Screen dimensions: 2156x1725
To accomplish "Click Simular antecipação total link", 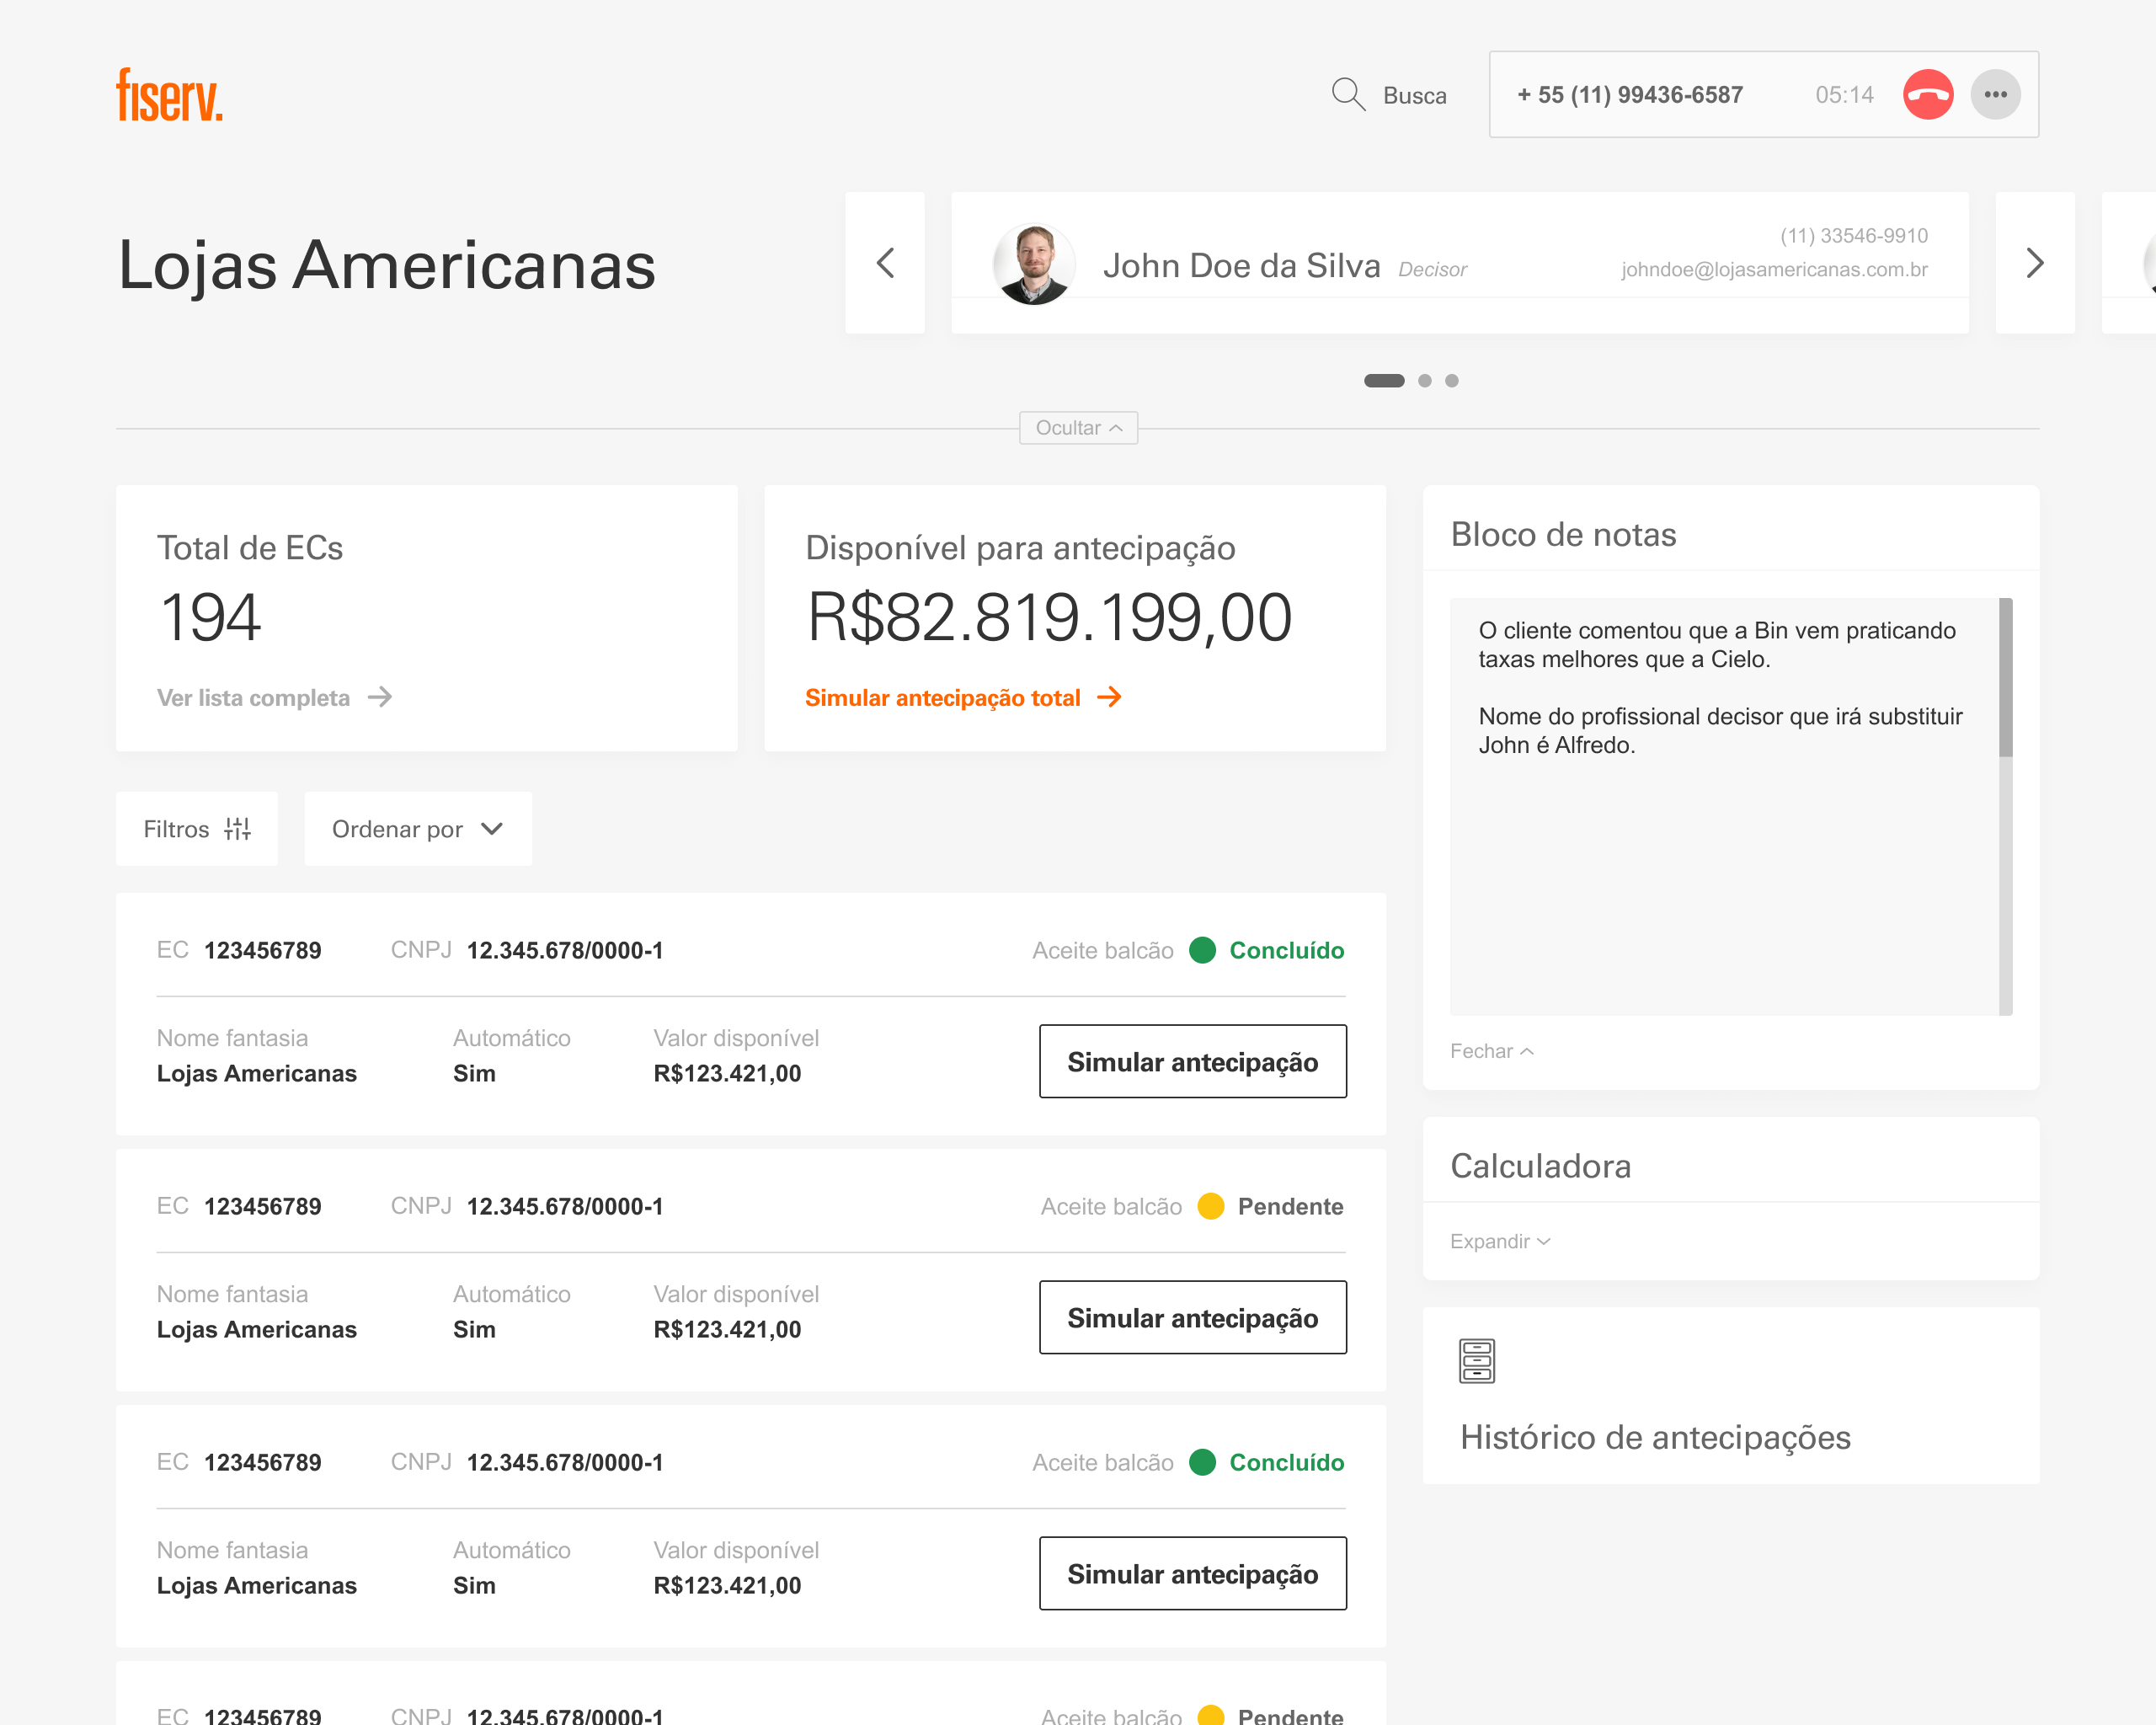I will click(x=963, y=698).
